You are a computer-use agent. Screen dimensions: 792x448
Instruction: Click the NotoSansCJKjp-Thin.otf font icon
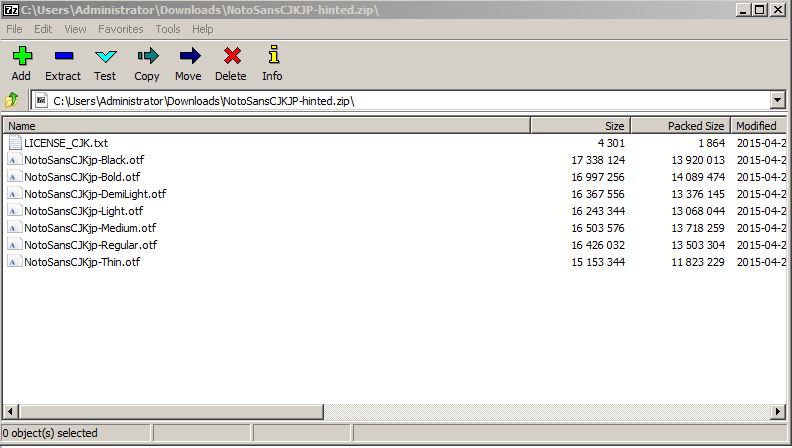click(x=14, y=262)
